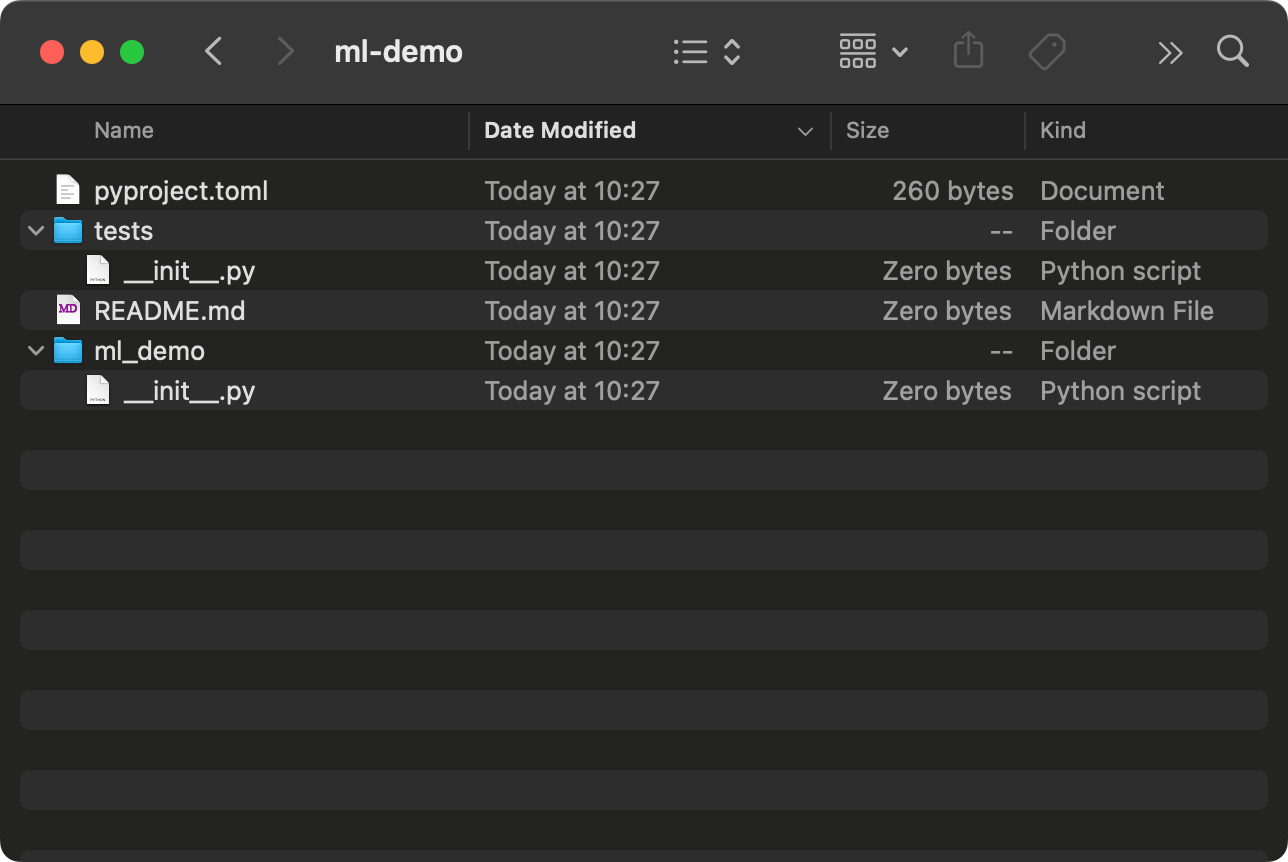Open the list view switcher dropdown
The width and height of the screenshot is (1288, 862).
[706, 52]
